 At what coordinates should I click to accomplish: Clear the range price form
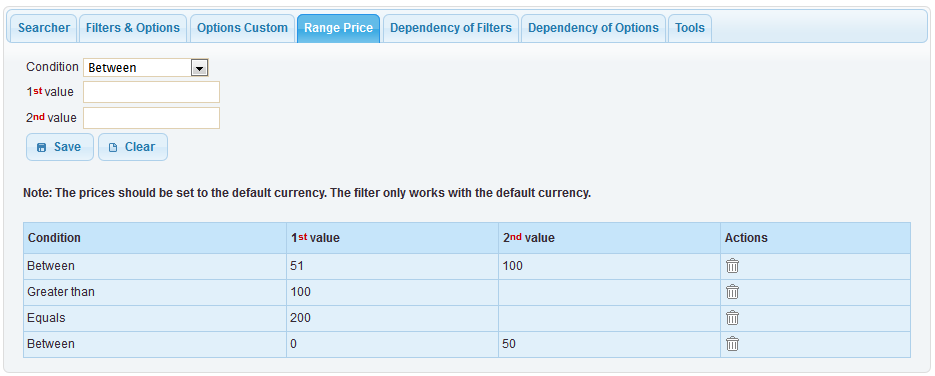point(132,147)
